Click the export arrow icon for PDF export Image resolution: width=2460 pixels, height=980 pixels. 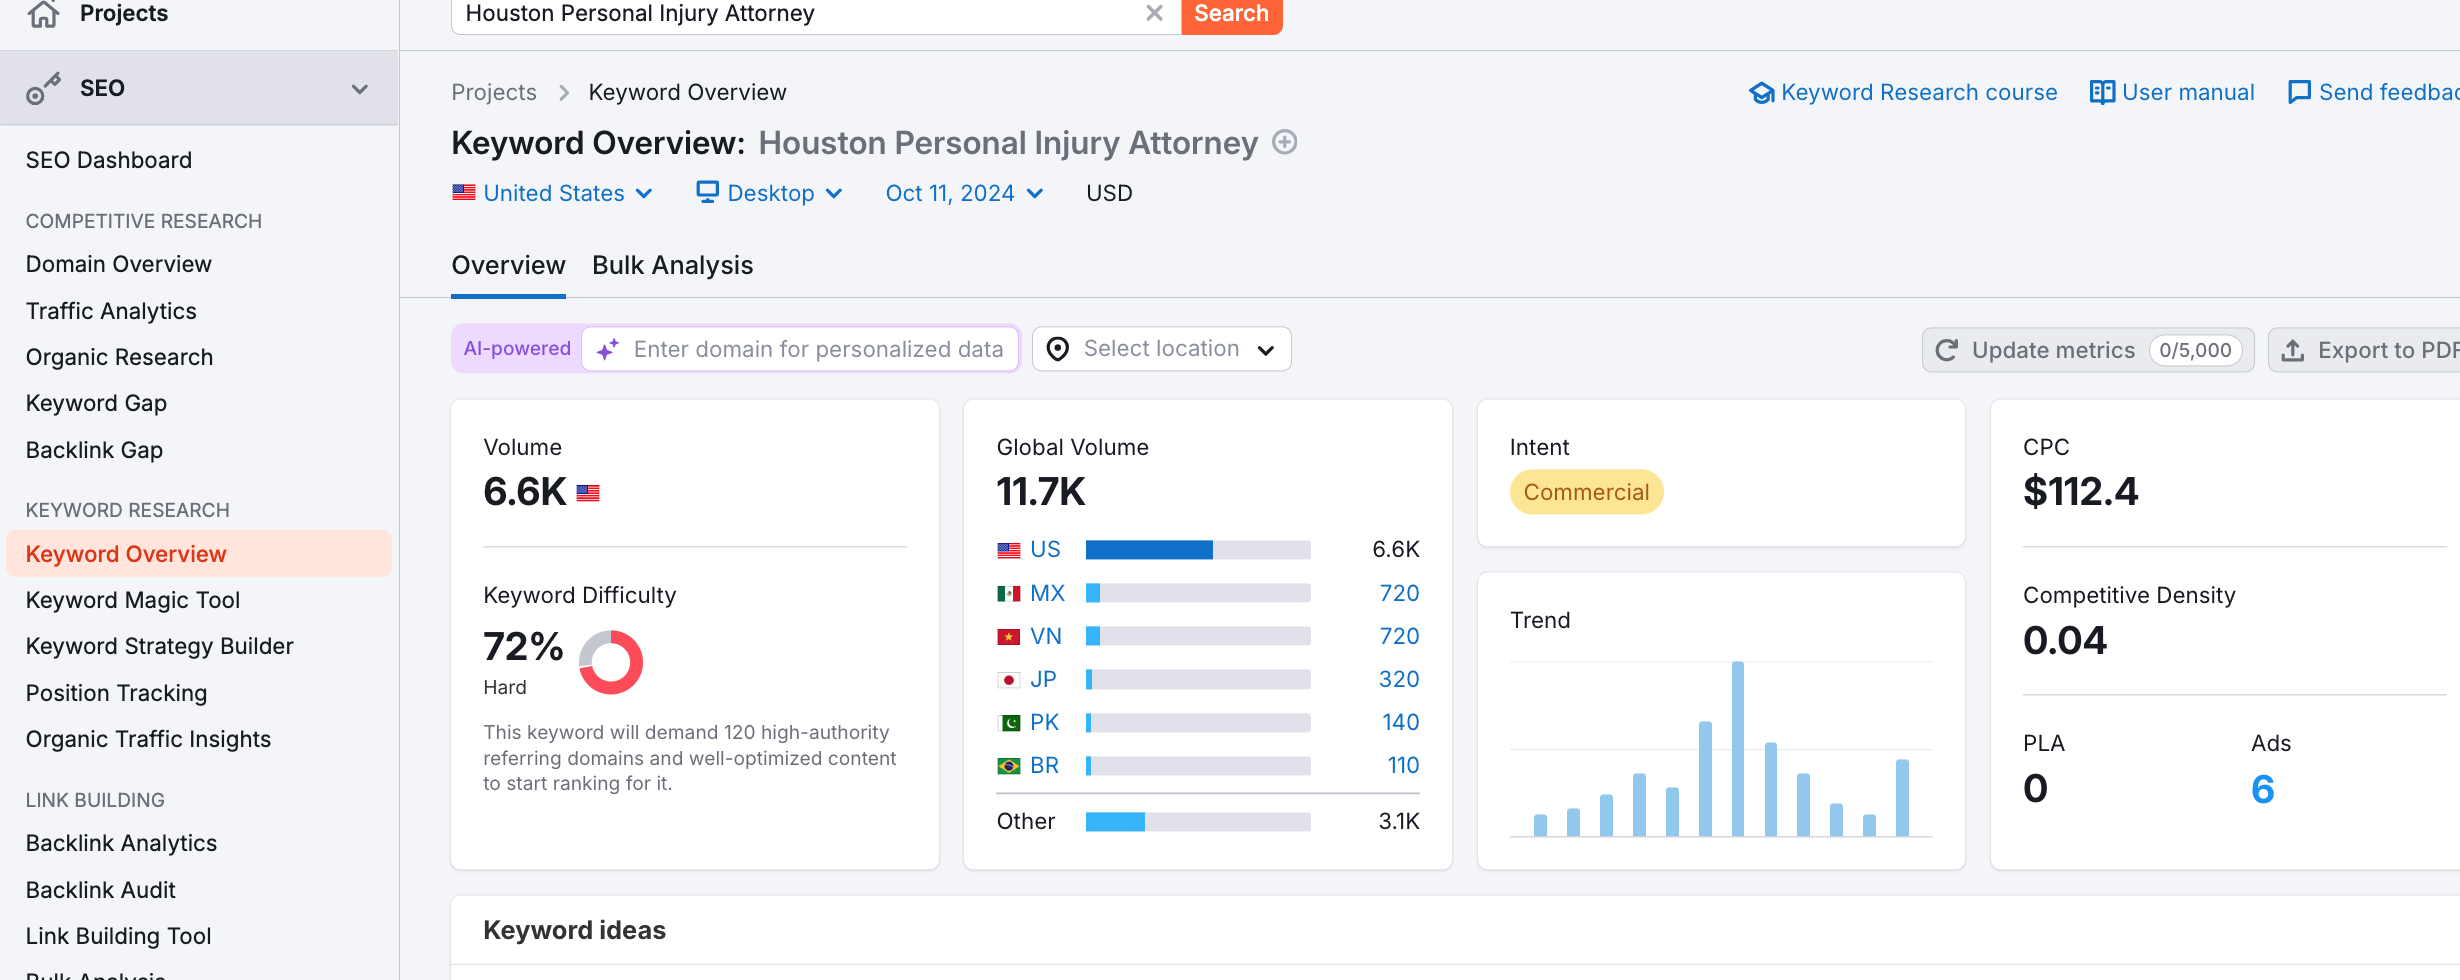2293,350
